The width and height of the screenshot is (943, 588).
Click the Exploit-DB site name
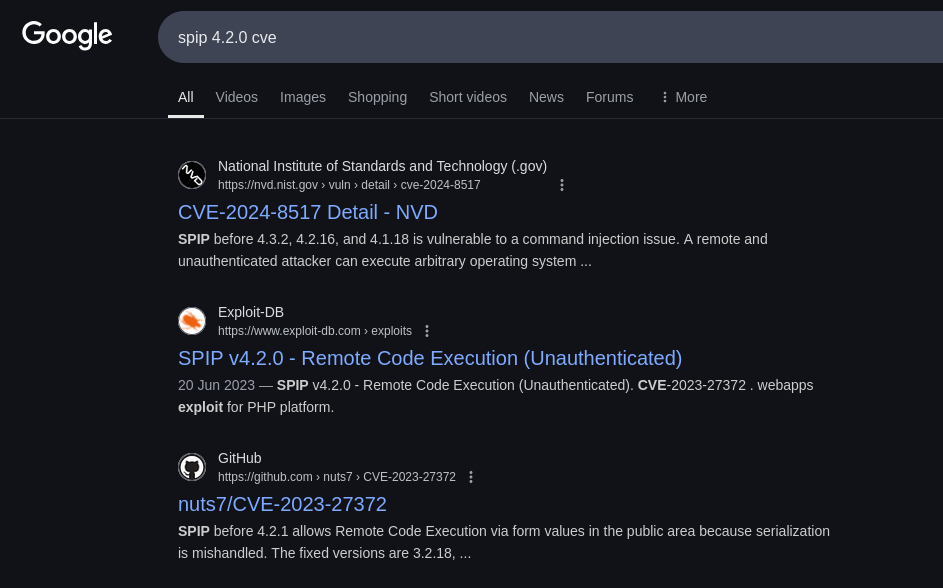[251, 313]
